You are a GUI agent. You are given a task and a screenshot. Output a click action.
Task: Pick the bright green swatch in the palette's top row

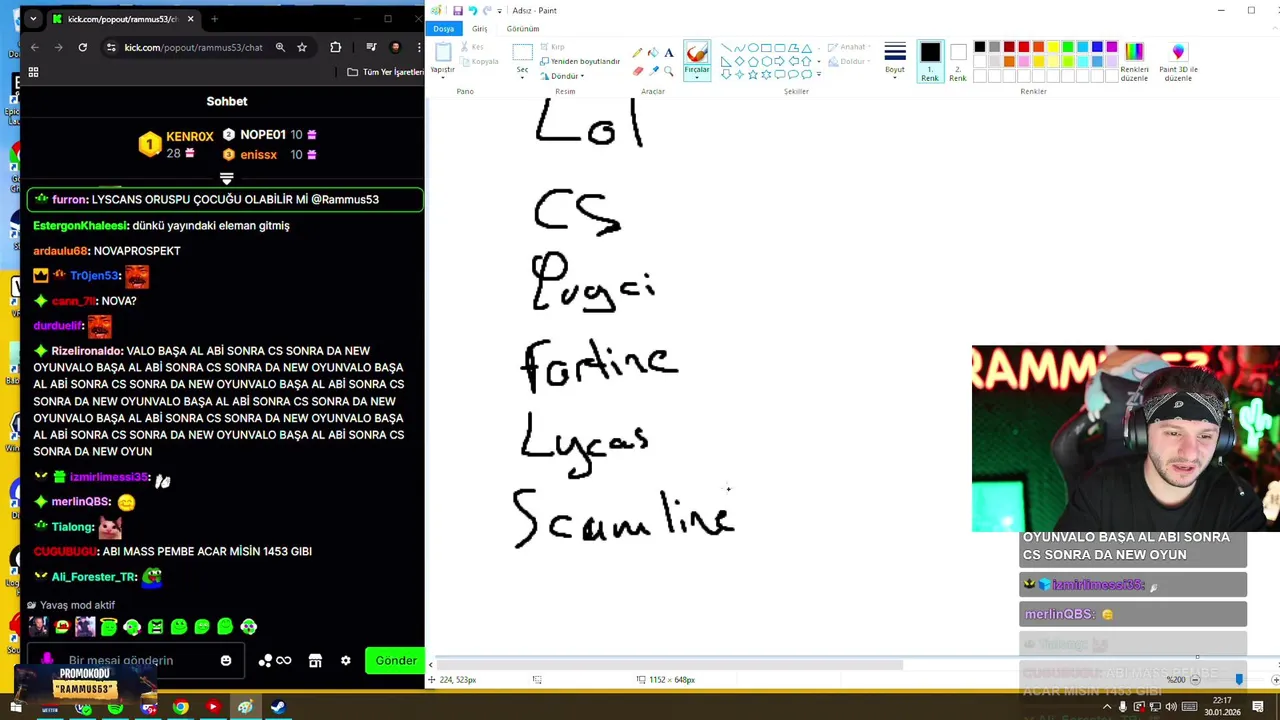pyautogui.click(x=1068, y=47)
